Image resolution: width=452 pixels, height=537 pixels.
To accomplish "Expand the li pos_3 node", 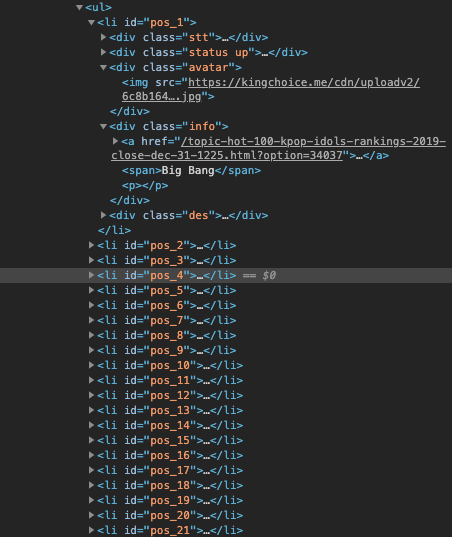I will tap(91, 260).
